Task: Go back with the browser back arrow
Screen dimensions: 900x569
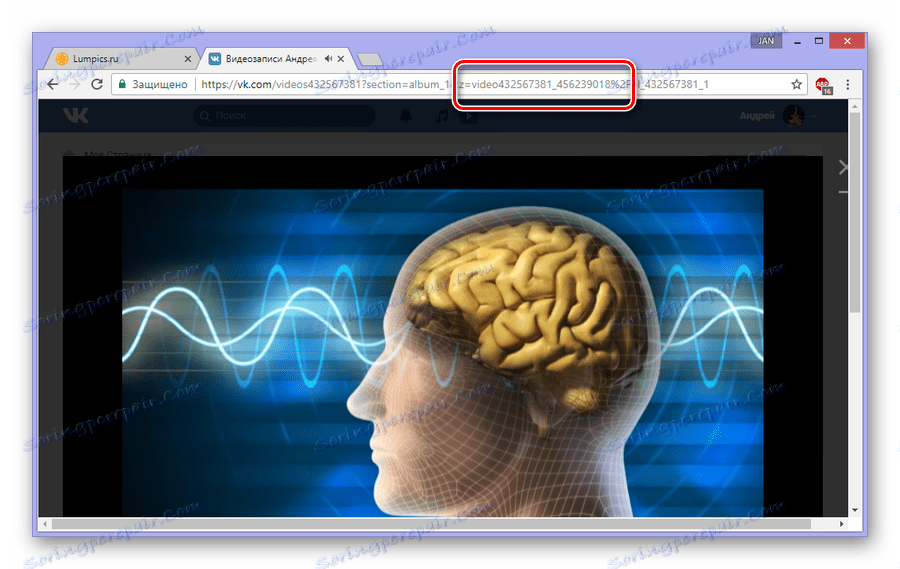Action: click(x=52, y=84)
